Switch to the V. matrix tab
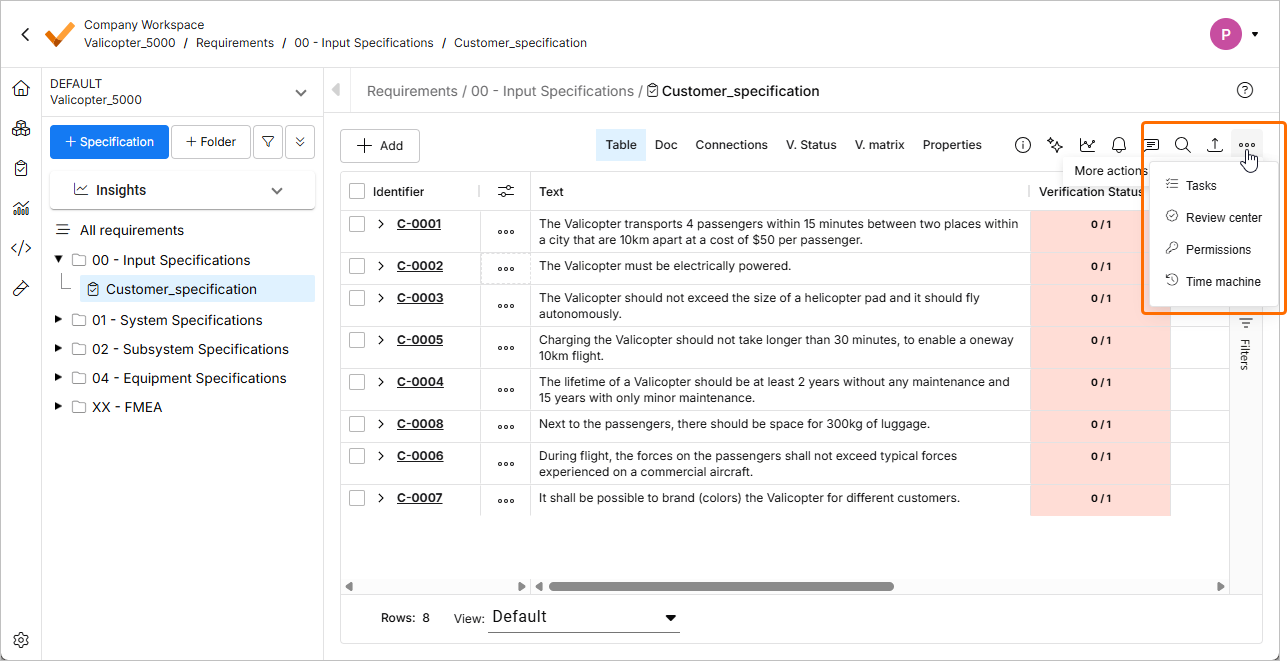 pyautogui.click(x=879, y=145)
